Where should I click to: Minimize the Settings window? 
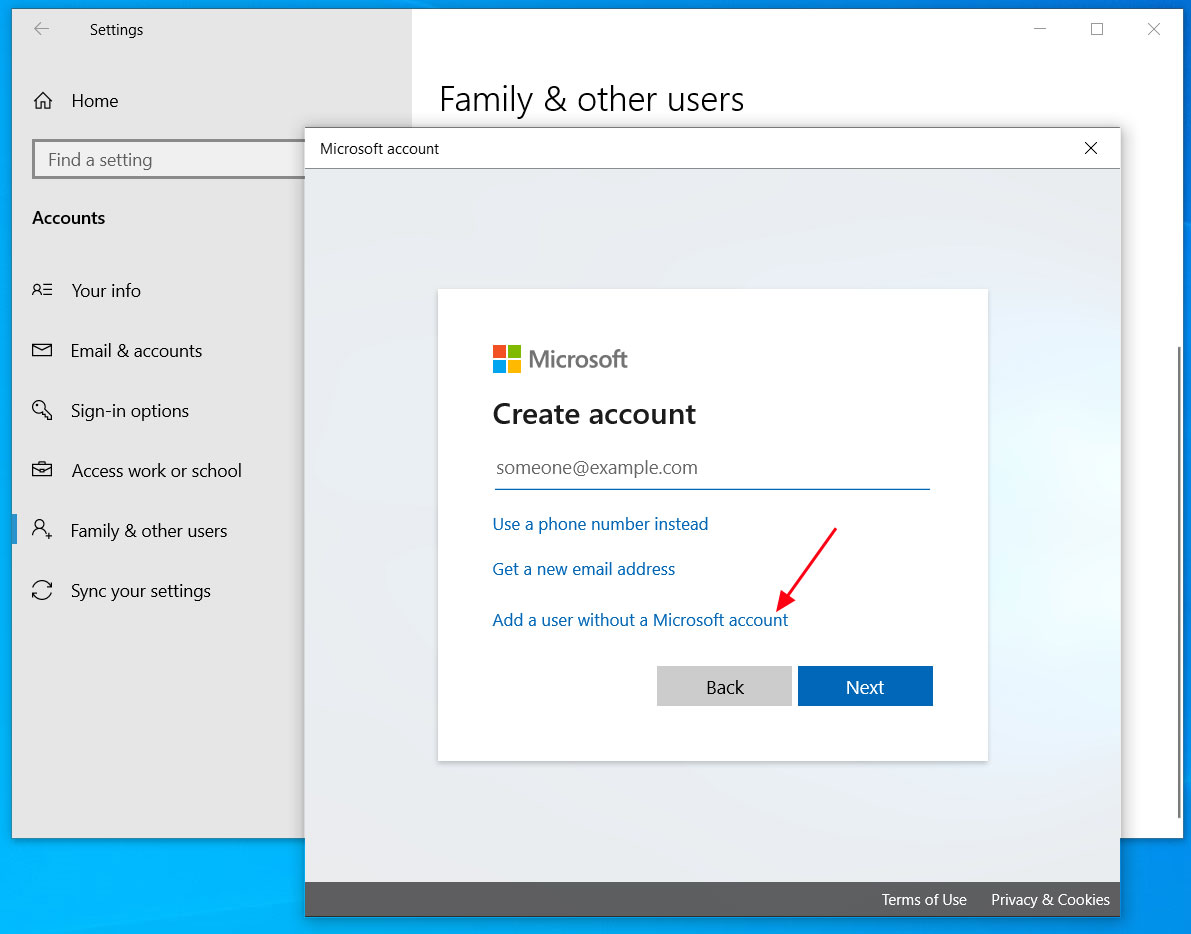(1040, 29)
